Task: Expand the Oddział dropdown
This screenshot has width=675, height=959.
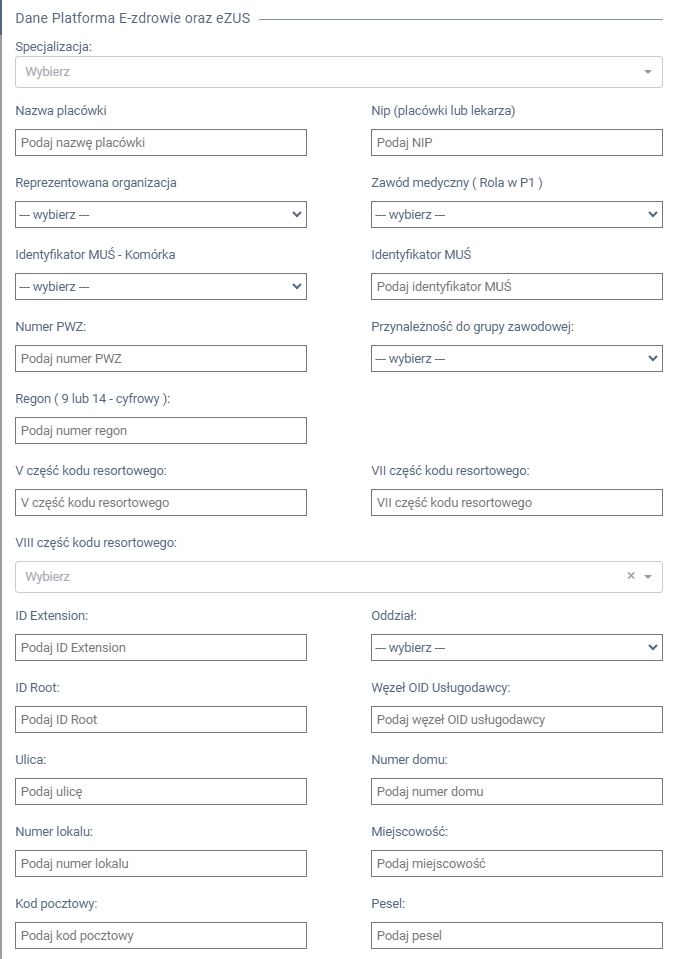Action: (516, 648)
